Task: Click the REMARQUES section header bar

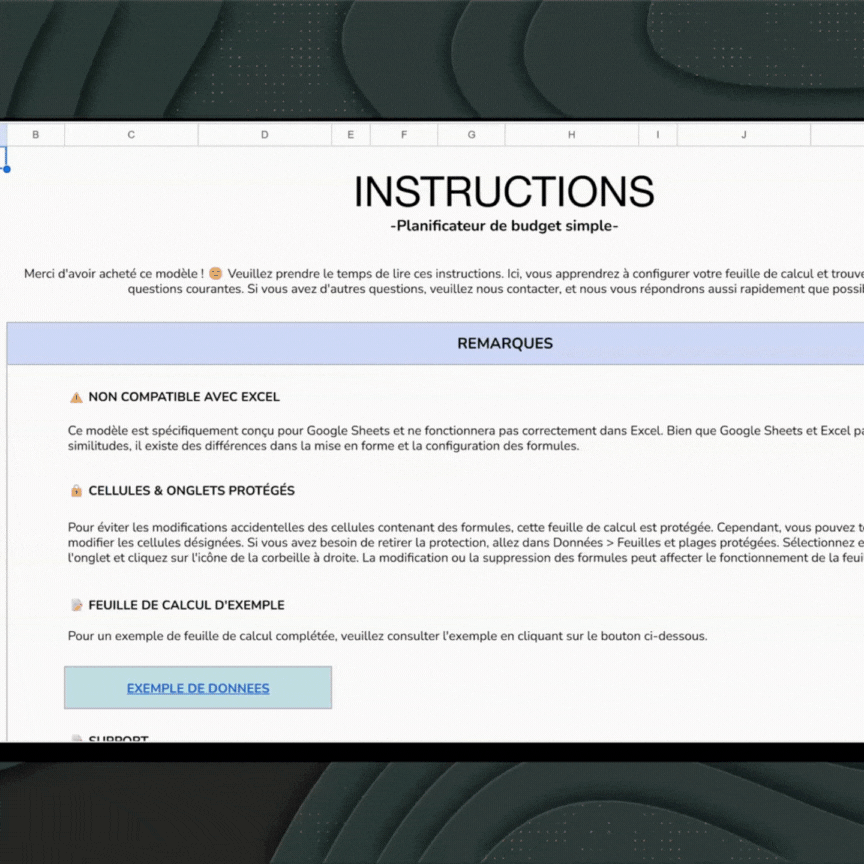Action: [x=505, y=343]
